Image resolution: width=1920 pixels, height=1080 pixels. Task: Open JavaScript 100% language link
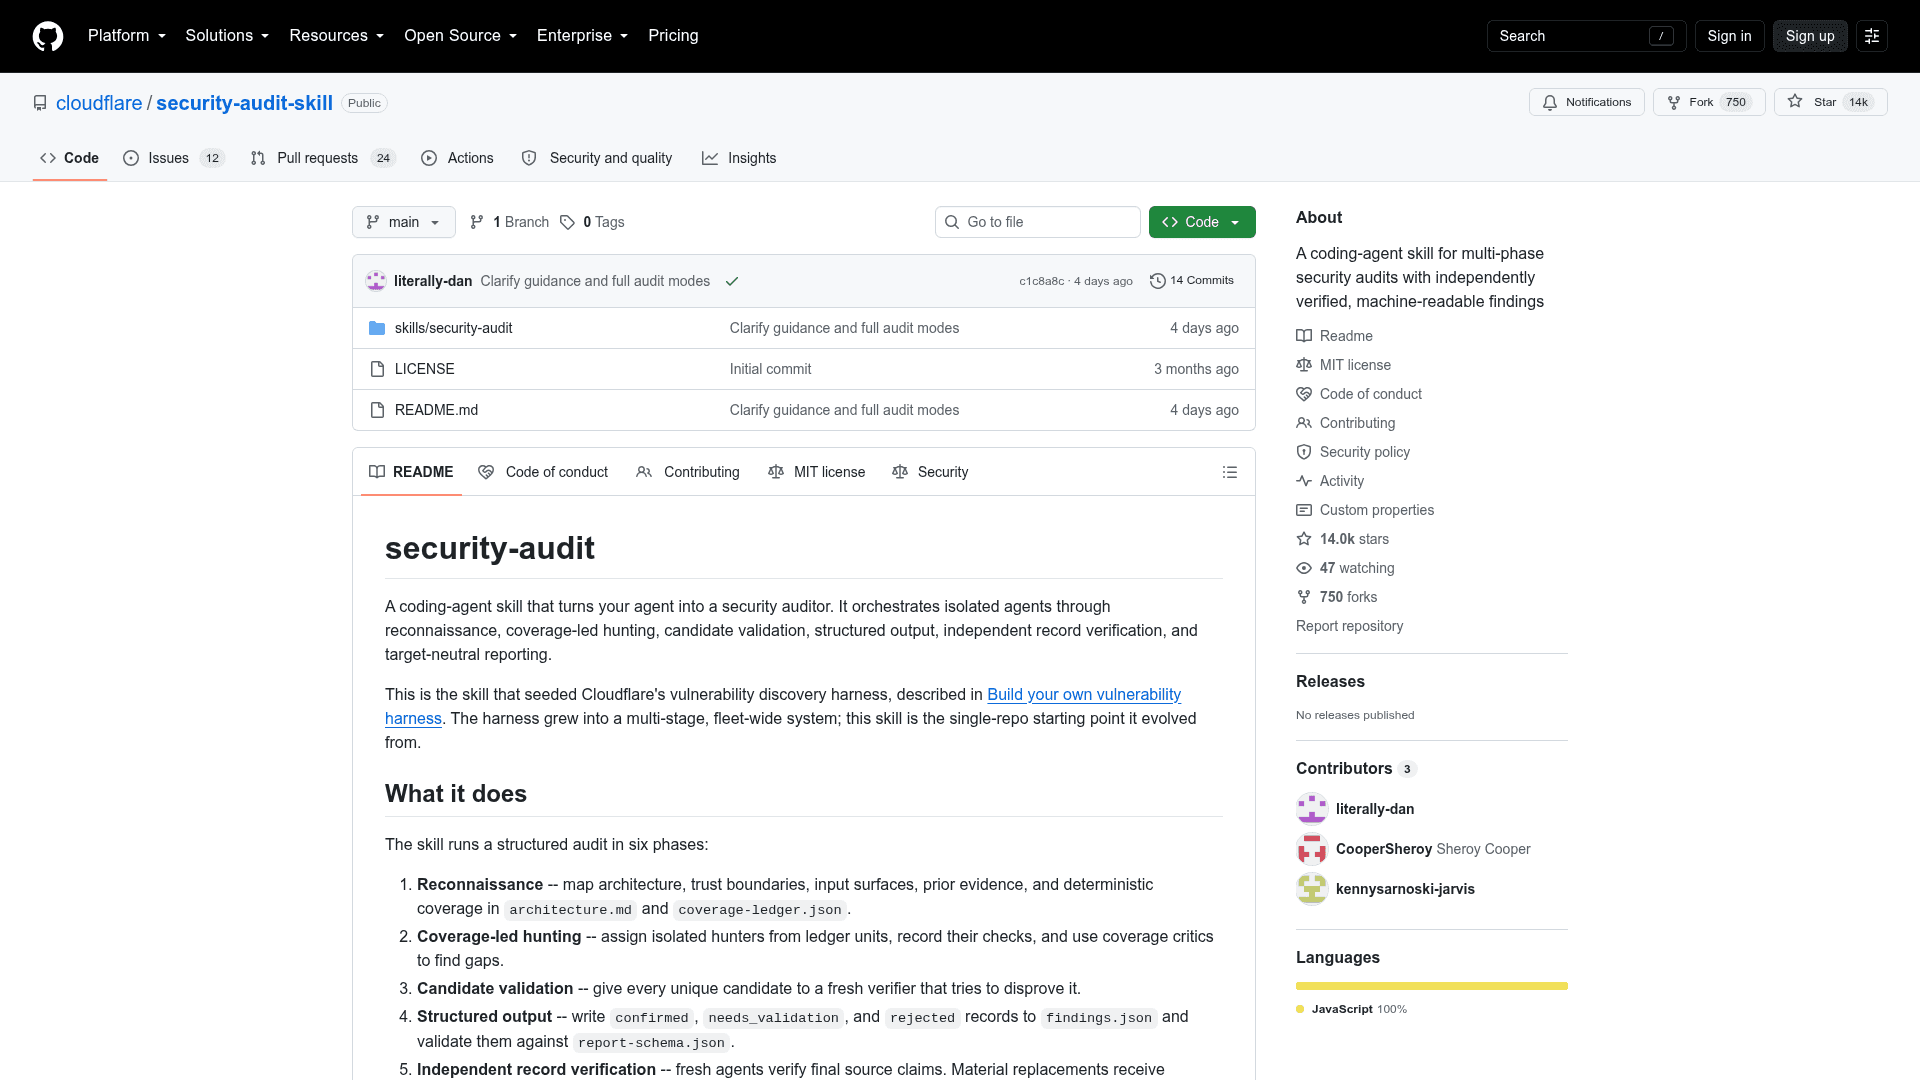click(x=1352, y=1009)
